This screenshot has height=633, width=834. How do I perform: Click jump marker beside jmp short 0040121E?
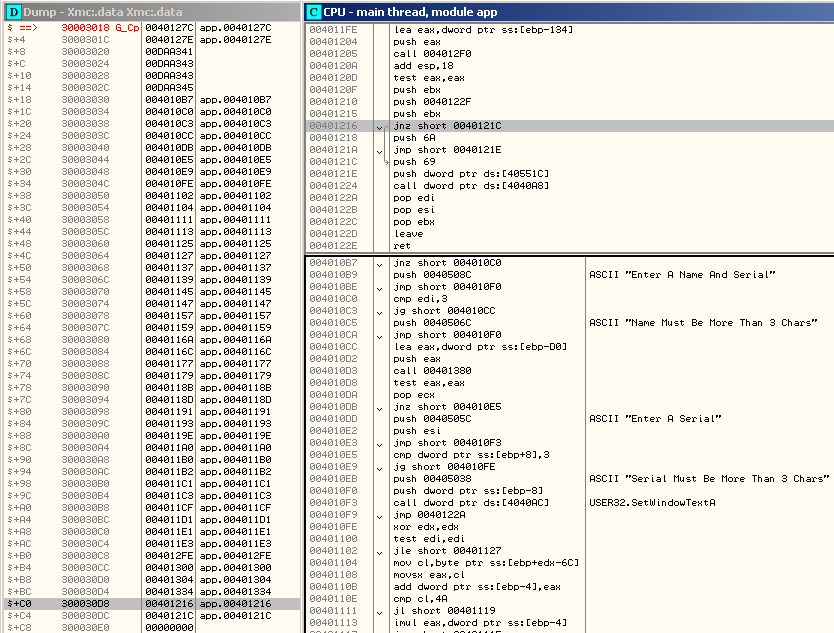click(379, 149)
